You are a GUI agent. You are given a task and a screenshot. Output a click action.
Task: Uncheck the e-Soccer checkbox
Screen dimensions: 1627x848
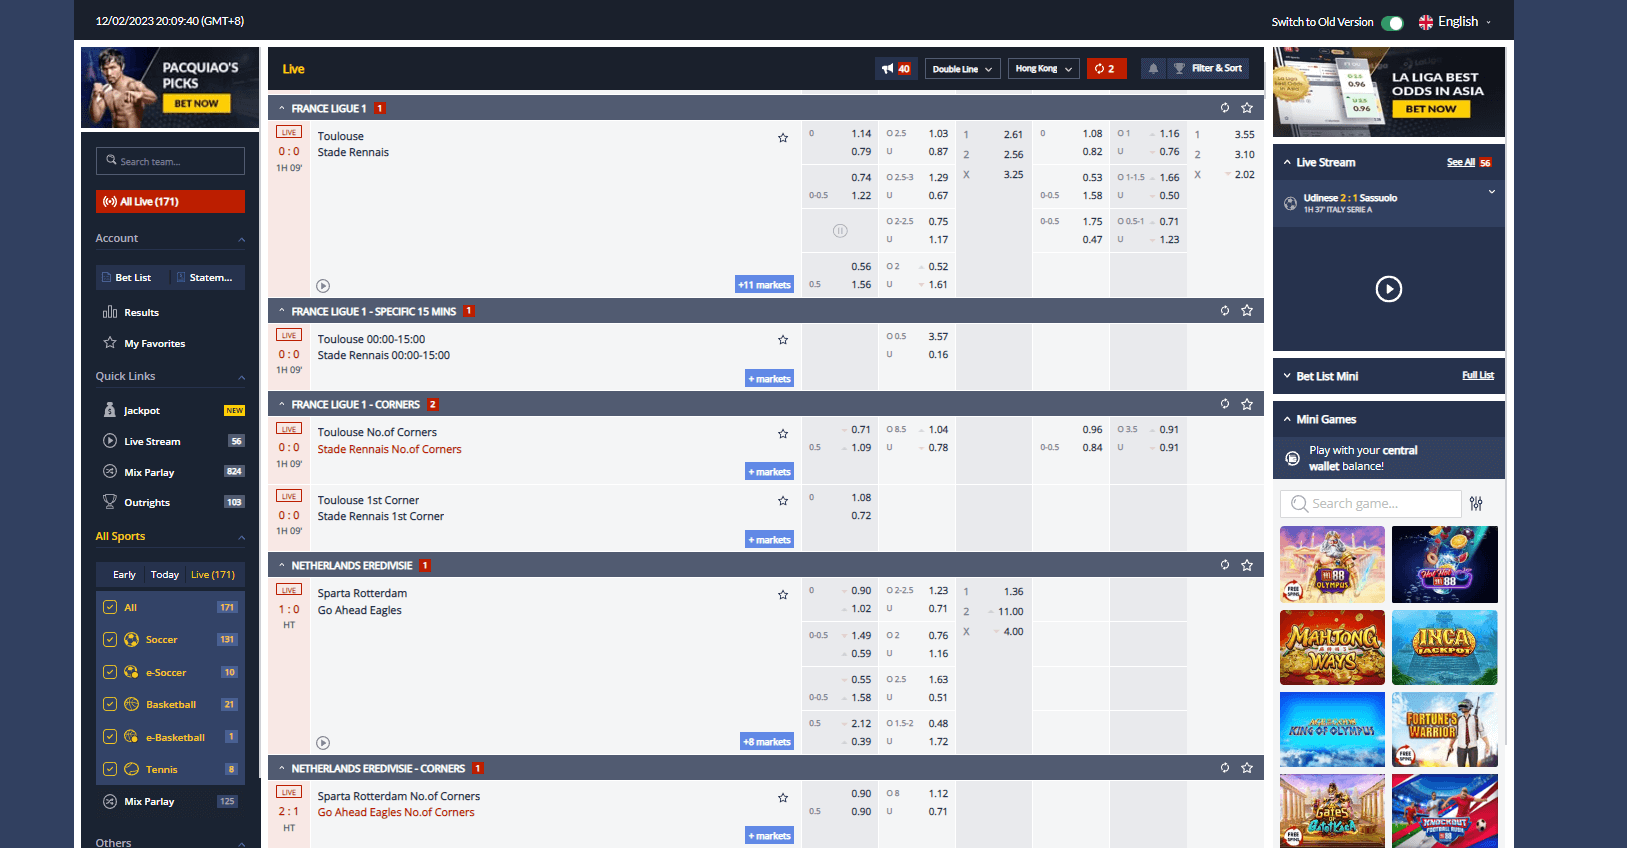(110, 672)
